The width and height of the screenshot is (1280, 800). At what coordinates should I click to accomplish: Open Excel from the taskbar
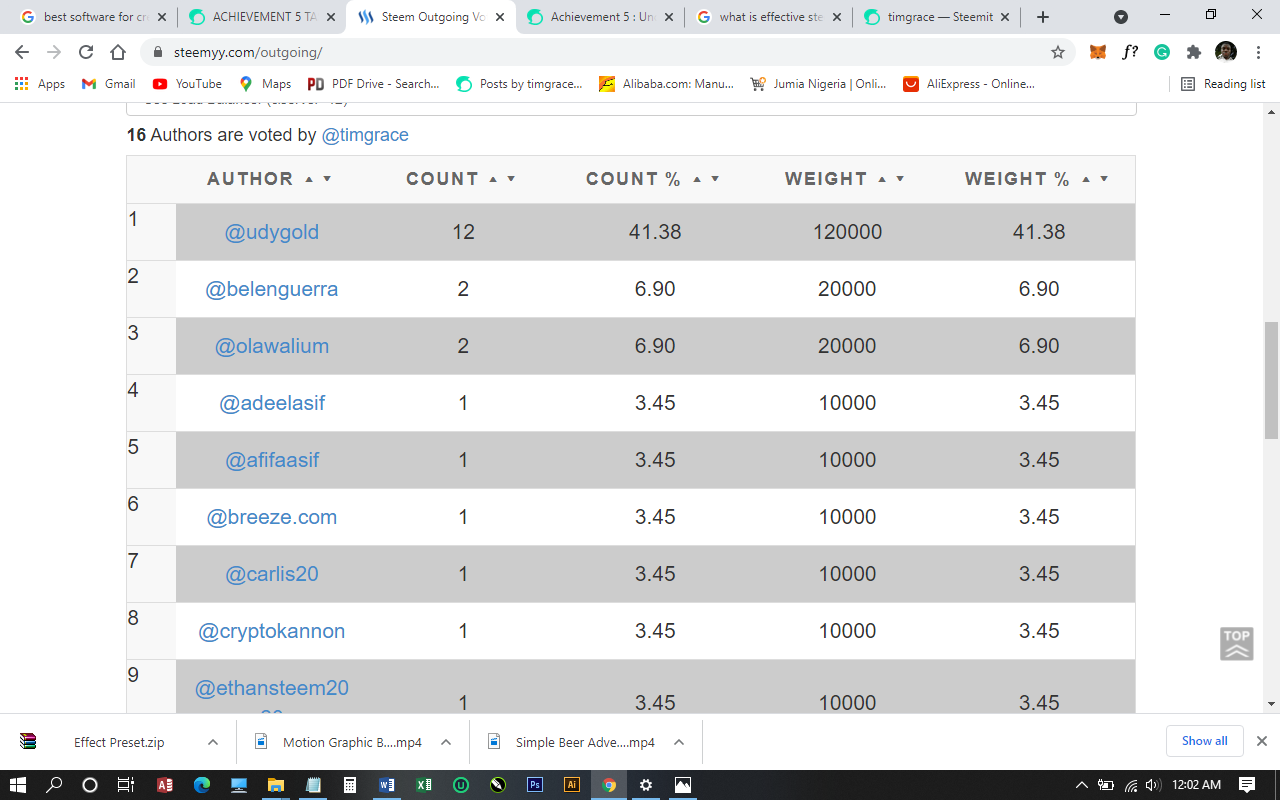(x=423, y=785)
